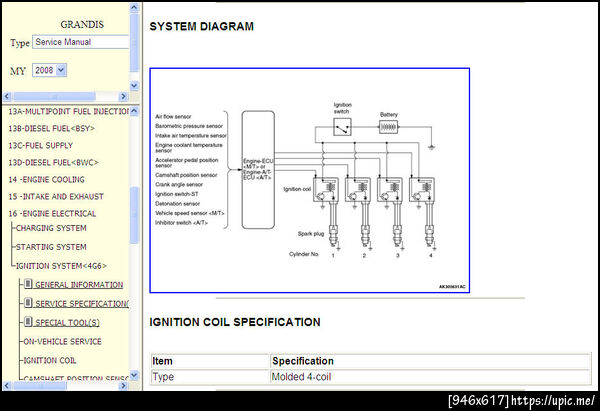Click the SYSTEM DIAGRAM heading

point(202,26)
